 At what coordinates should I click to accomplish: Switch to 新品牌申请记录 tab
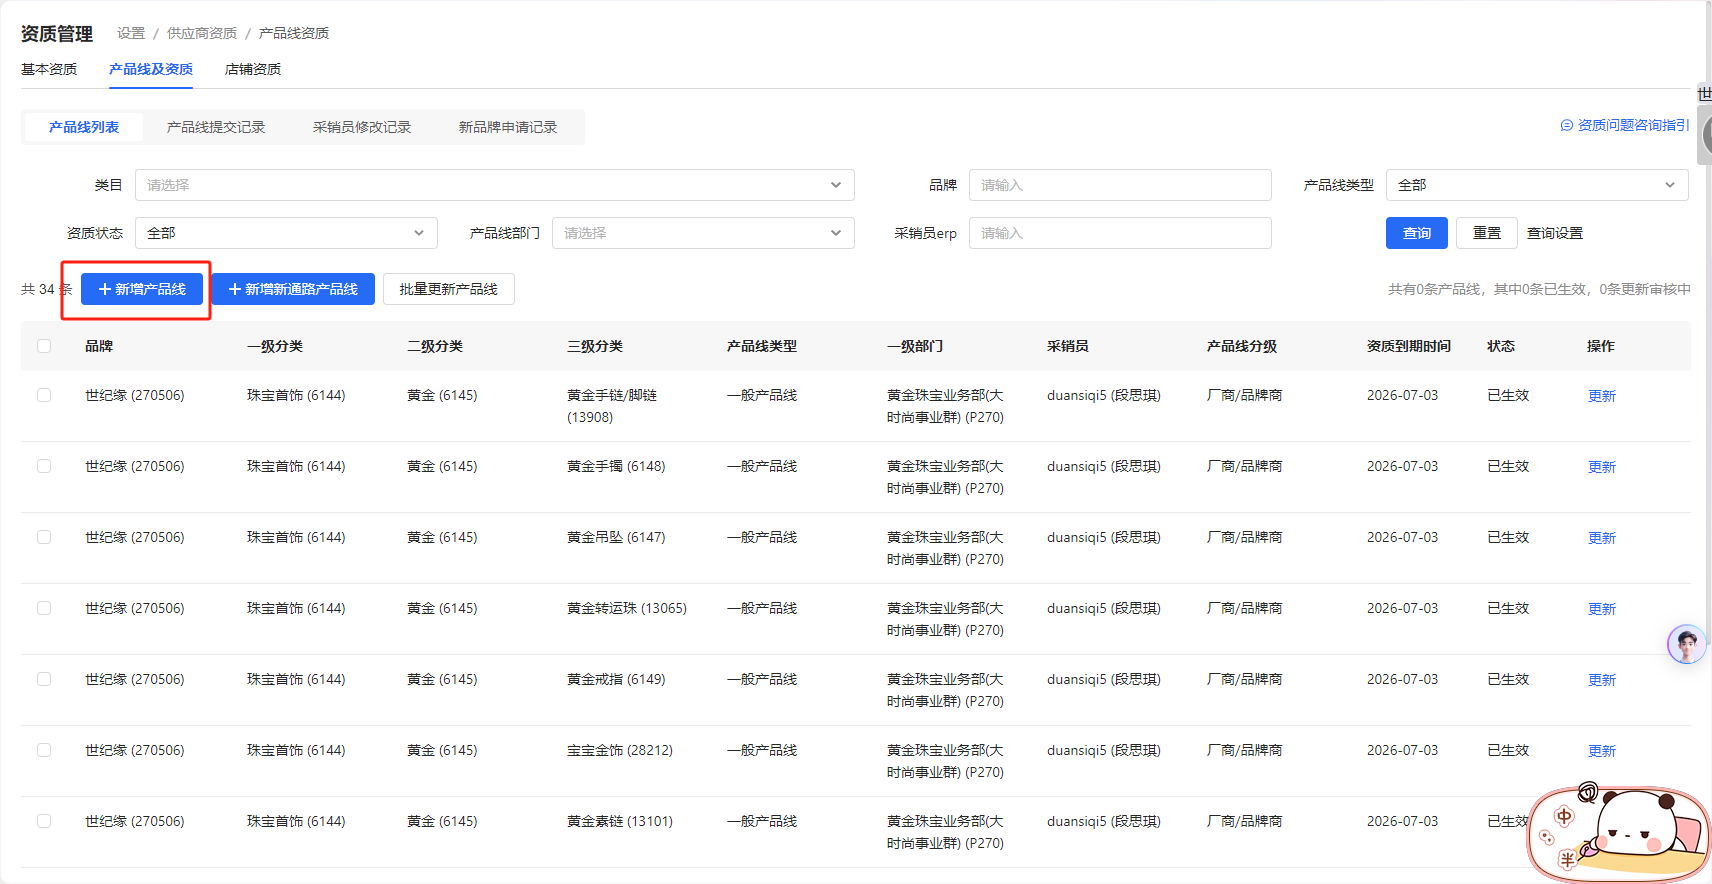(508, 127)
